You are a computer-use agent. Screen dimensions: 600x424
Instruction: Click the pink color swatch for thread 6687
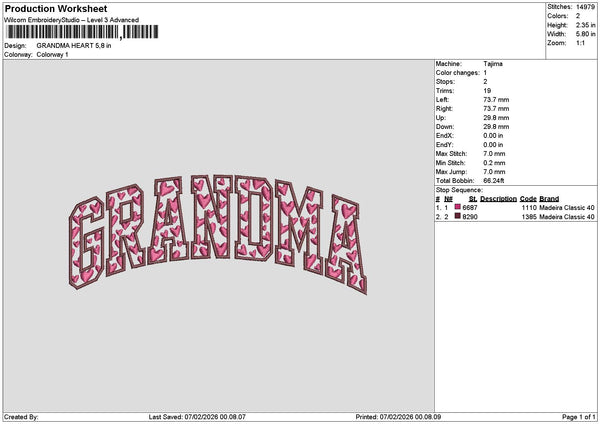click(x=457, y=207)
